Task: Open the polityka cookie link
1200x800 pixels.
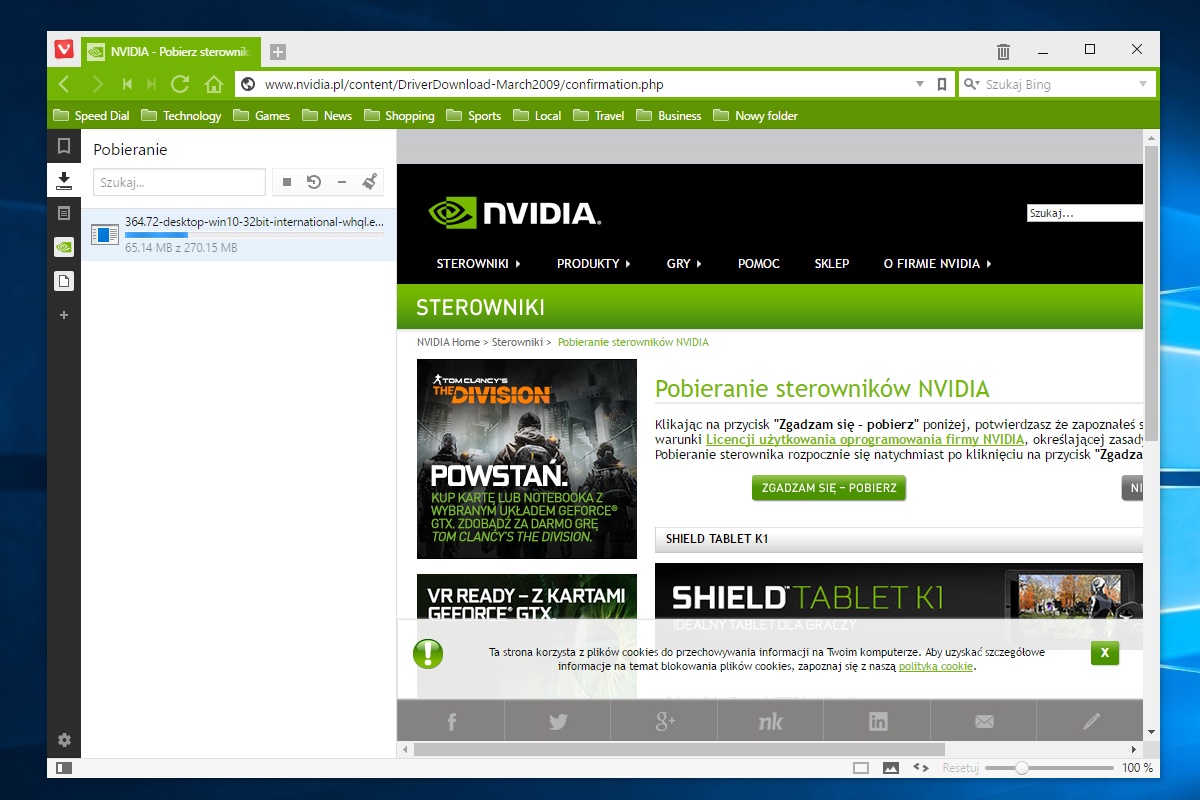Action: [936, 666]
